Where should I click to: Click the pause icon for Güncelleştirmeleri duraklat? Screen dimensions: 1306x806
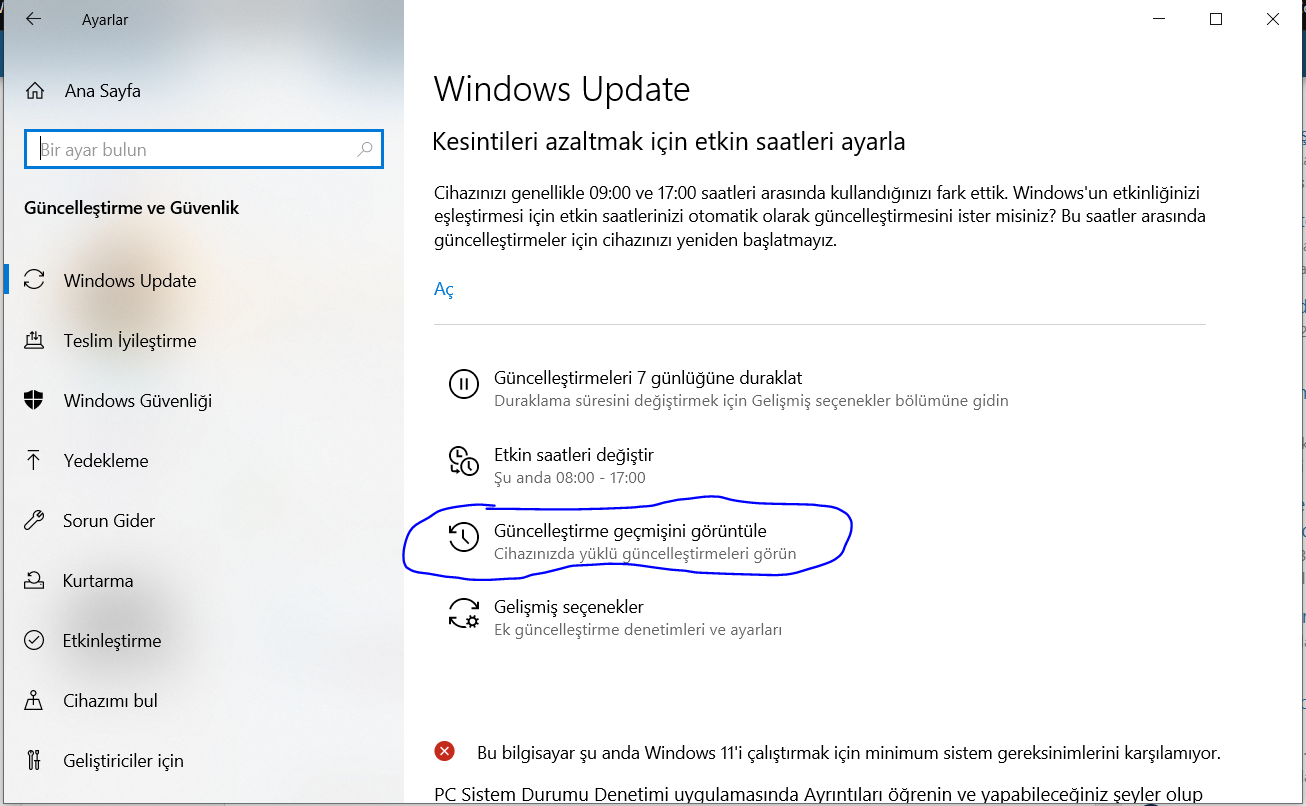click(x=463, y=384)
